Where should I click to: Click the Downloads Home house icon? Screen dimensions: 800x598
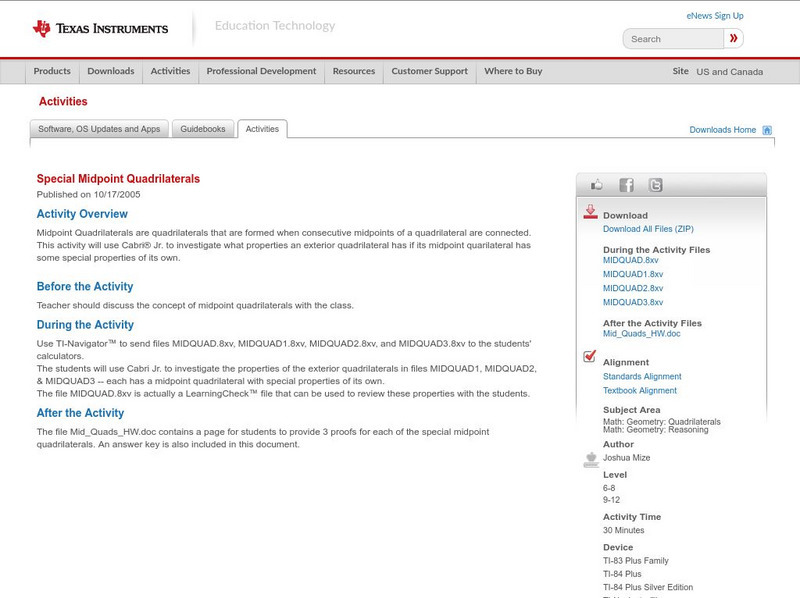767,130
